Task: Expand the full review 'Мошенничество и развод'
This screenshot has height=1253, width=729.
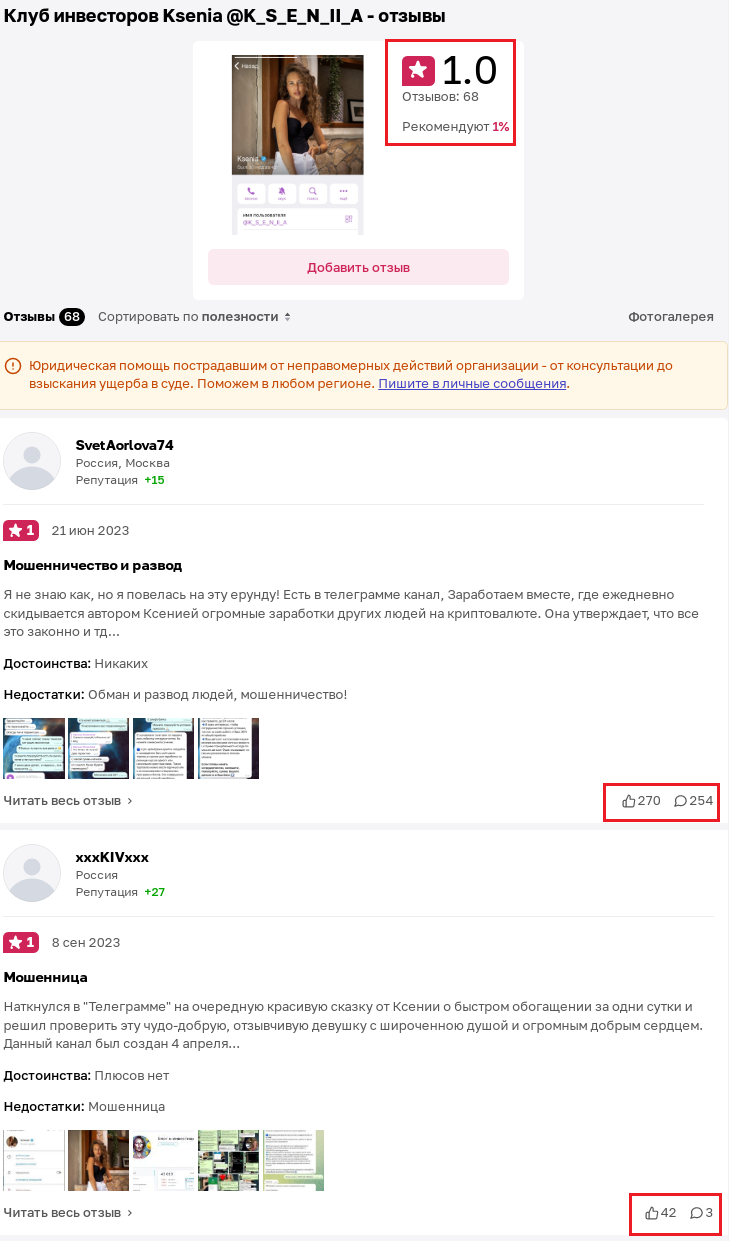Action: pos(68,801)
